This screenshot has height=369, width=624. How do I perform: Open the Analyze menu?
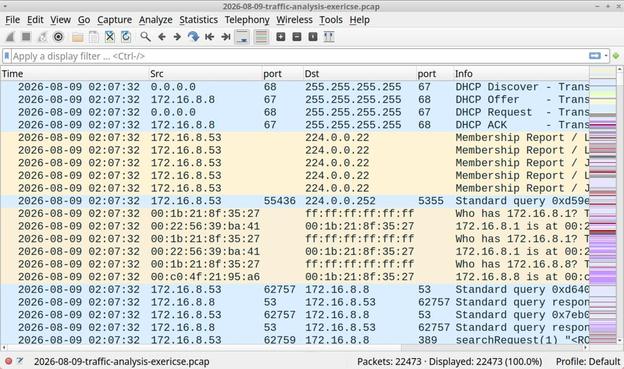pyautogui.click(x=156, y=20)
